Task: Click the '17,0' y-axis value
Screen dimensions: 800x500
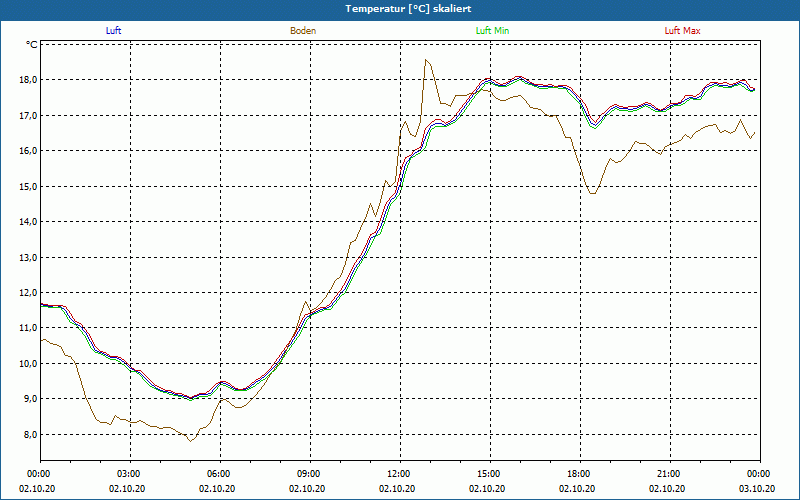Action: (29, 116)
